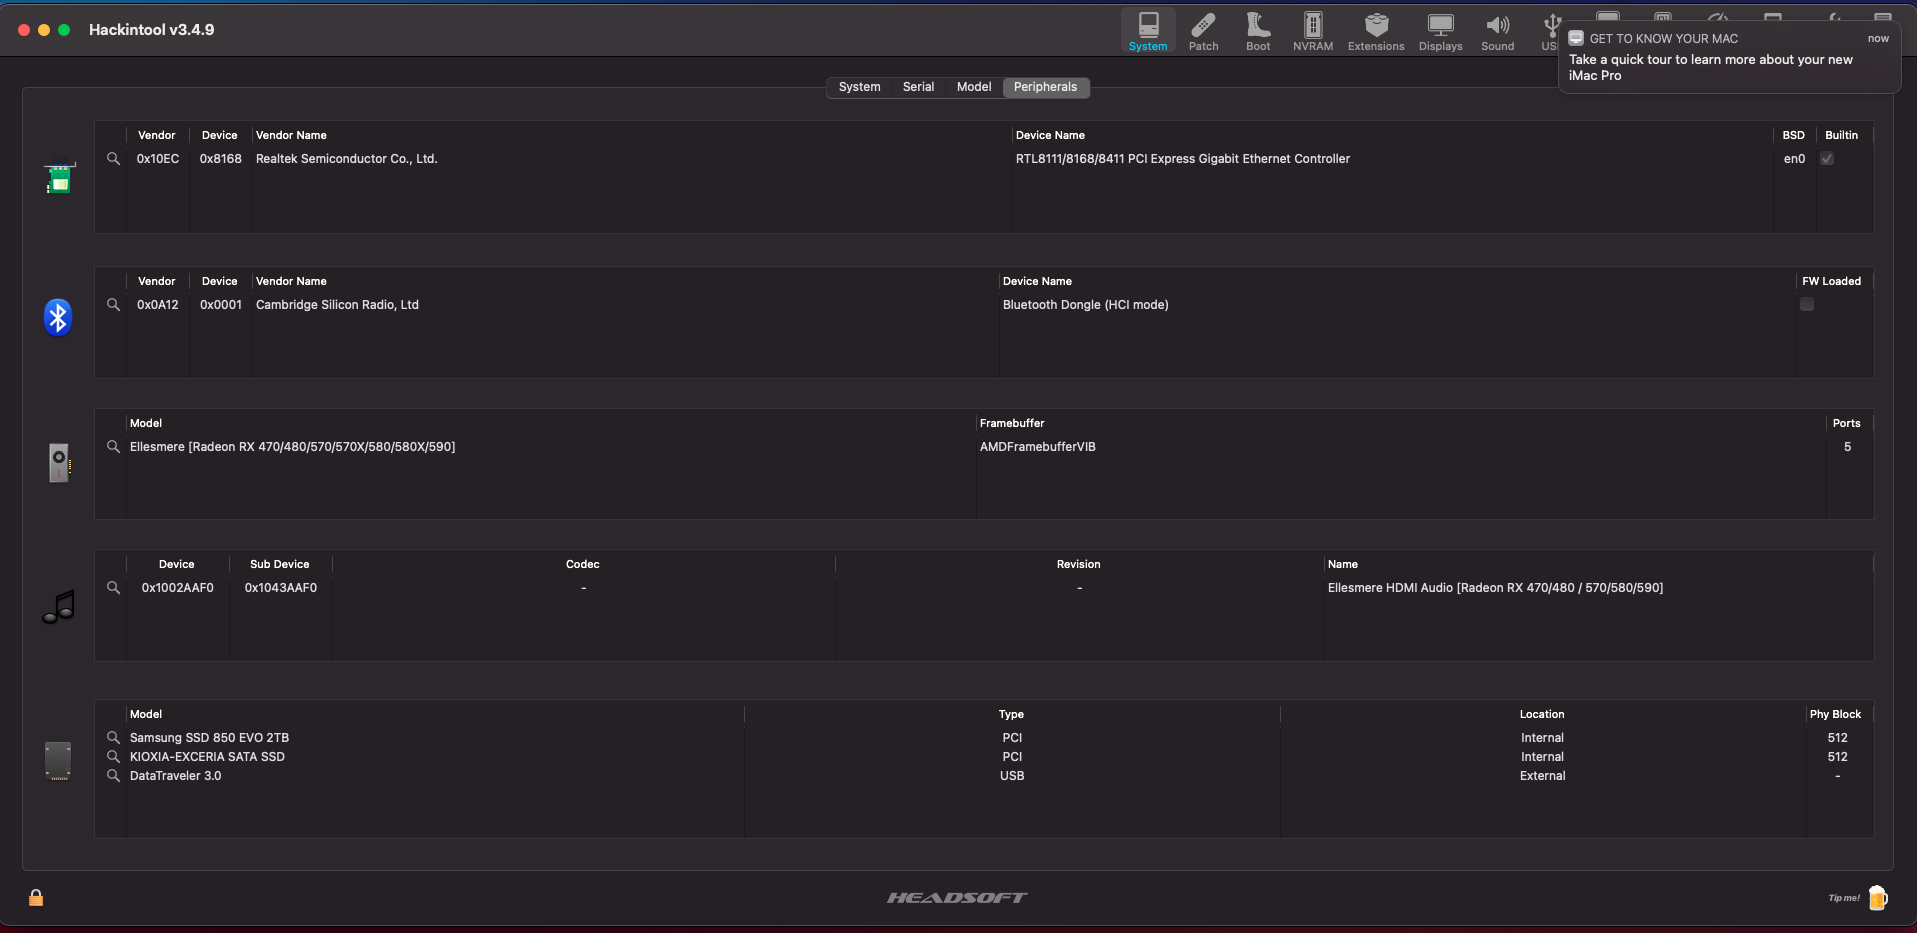Click the magnifier next to Samsung SSD 850 EVO
This screenshot has height=933, width=1917.
coord(112,737)
